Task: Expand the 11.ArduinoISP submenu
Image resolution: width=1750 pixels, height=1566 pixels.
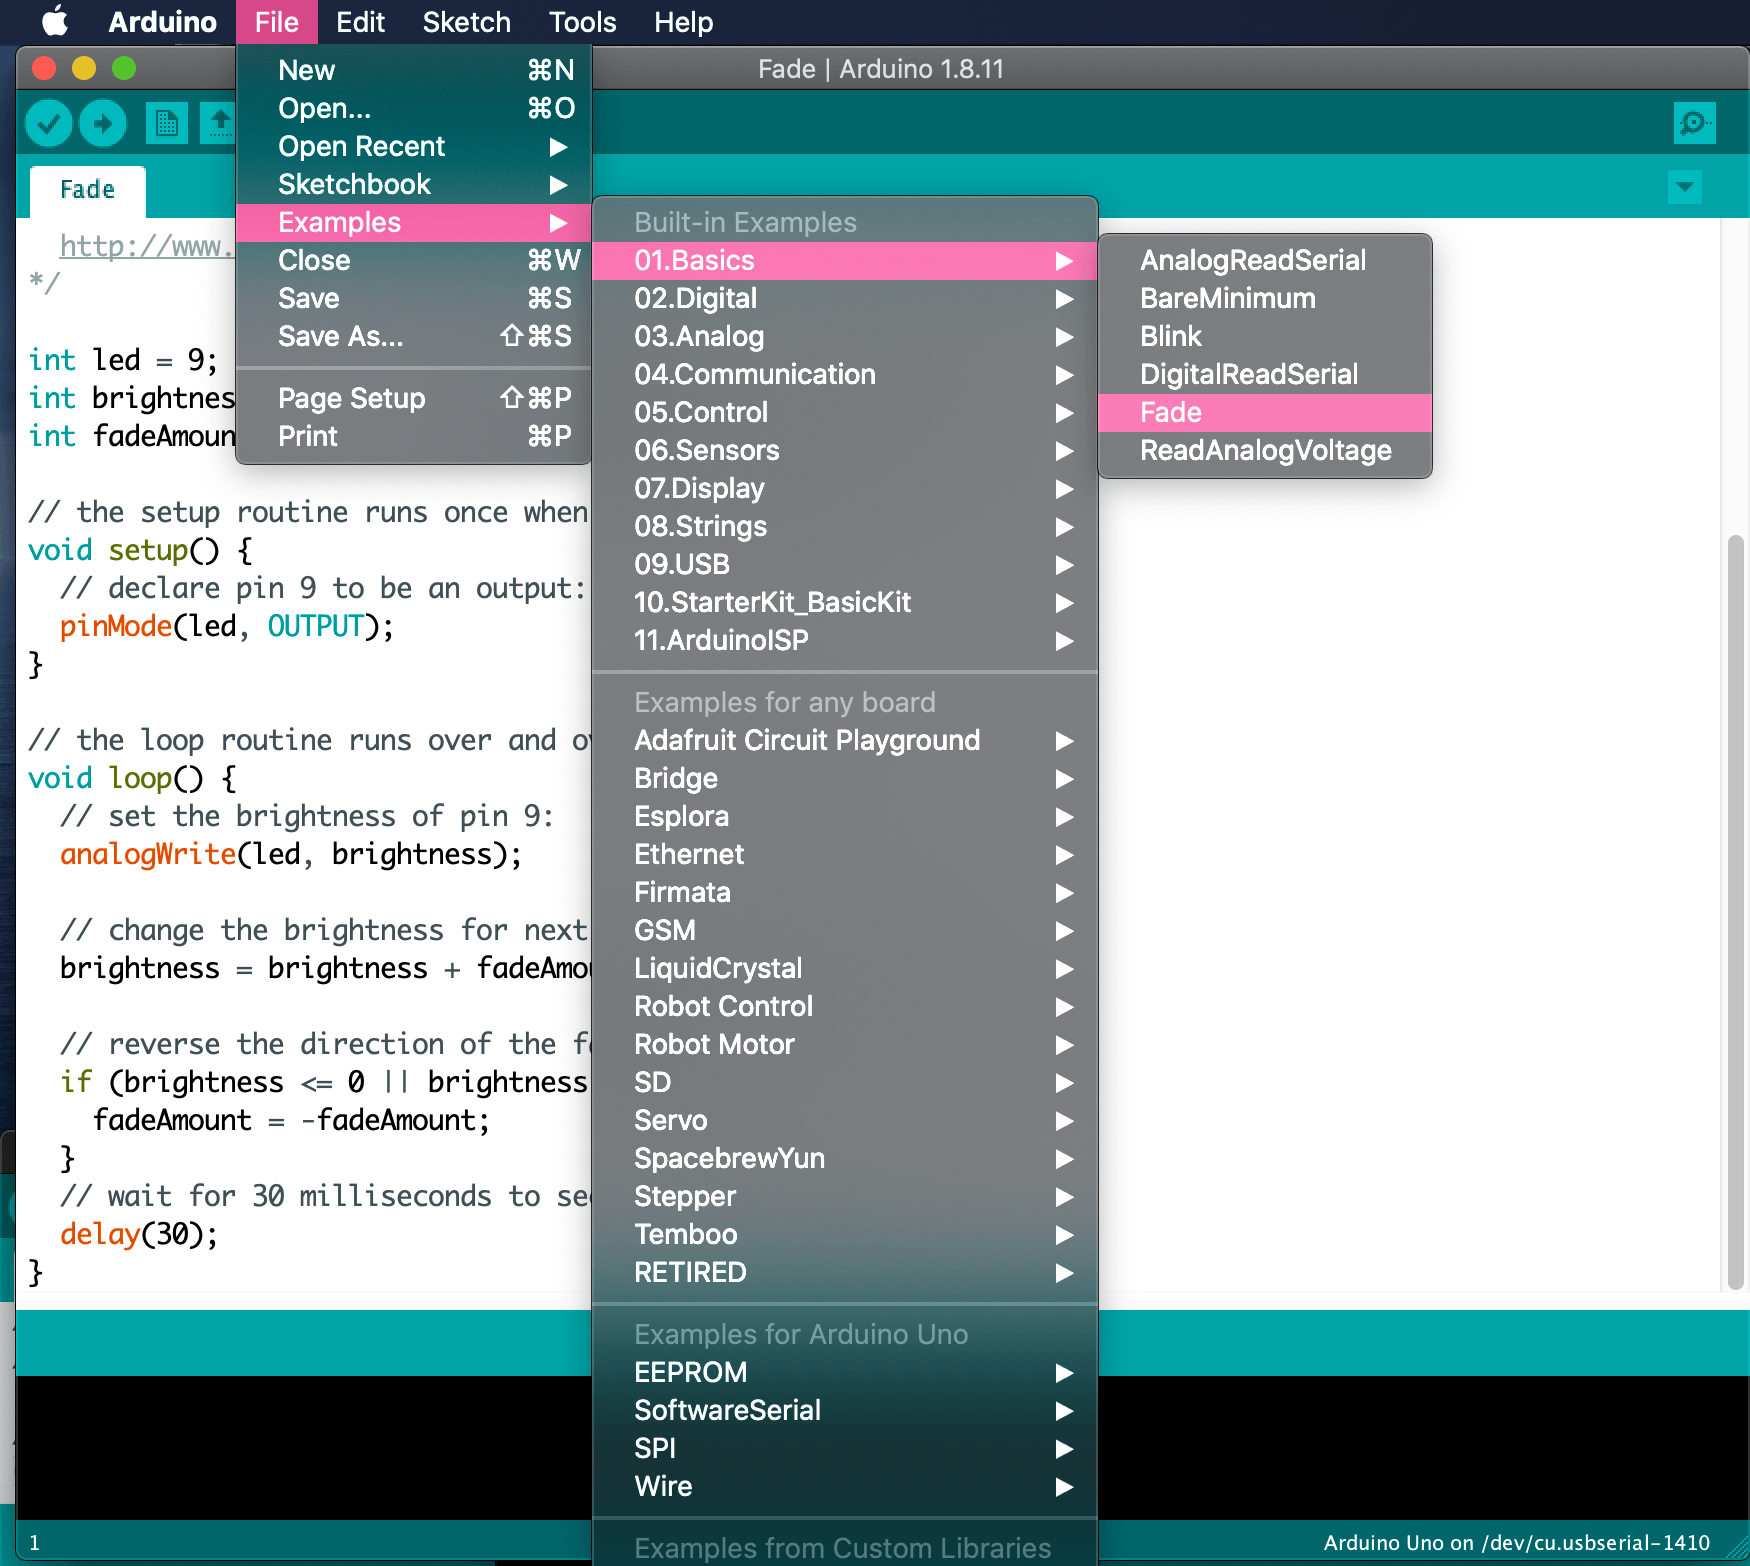Action: (x=845, y=640)
